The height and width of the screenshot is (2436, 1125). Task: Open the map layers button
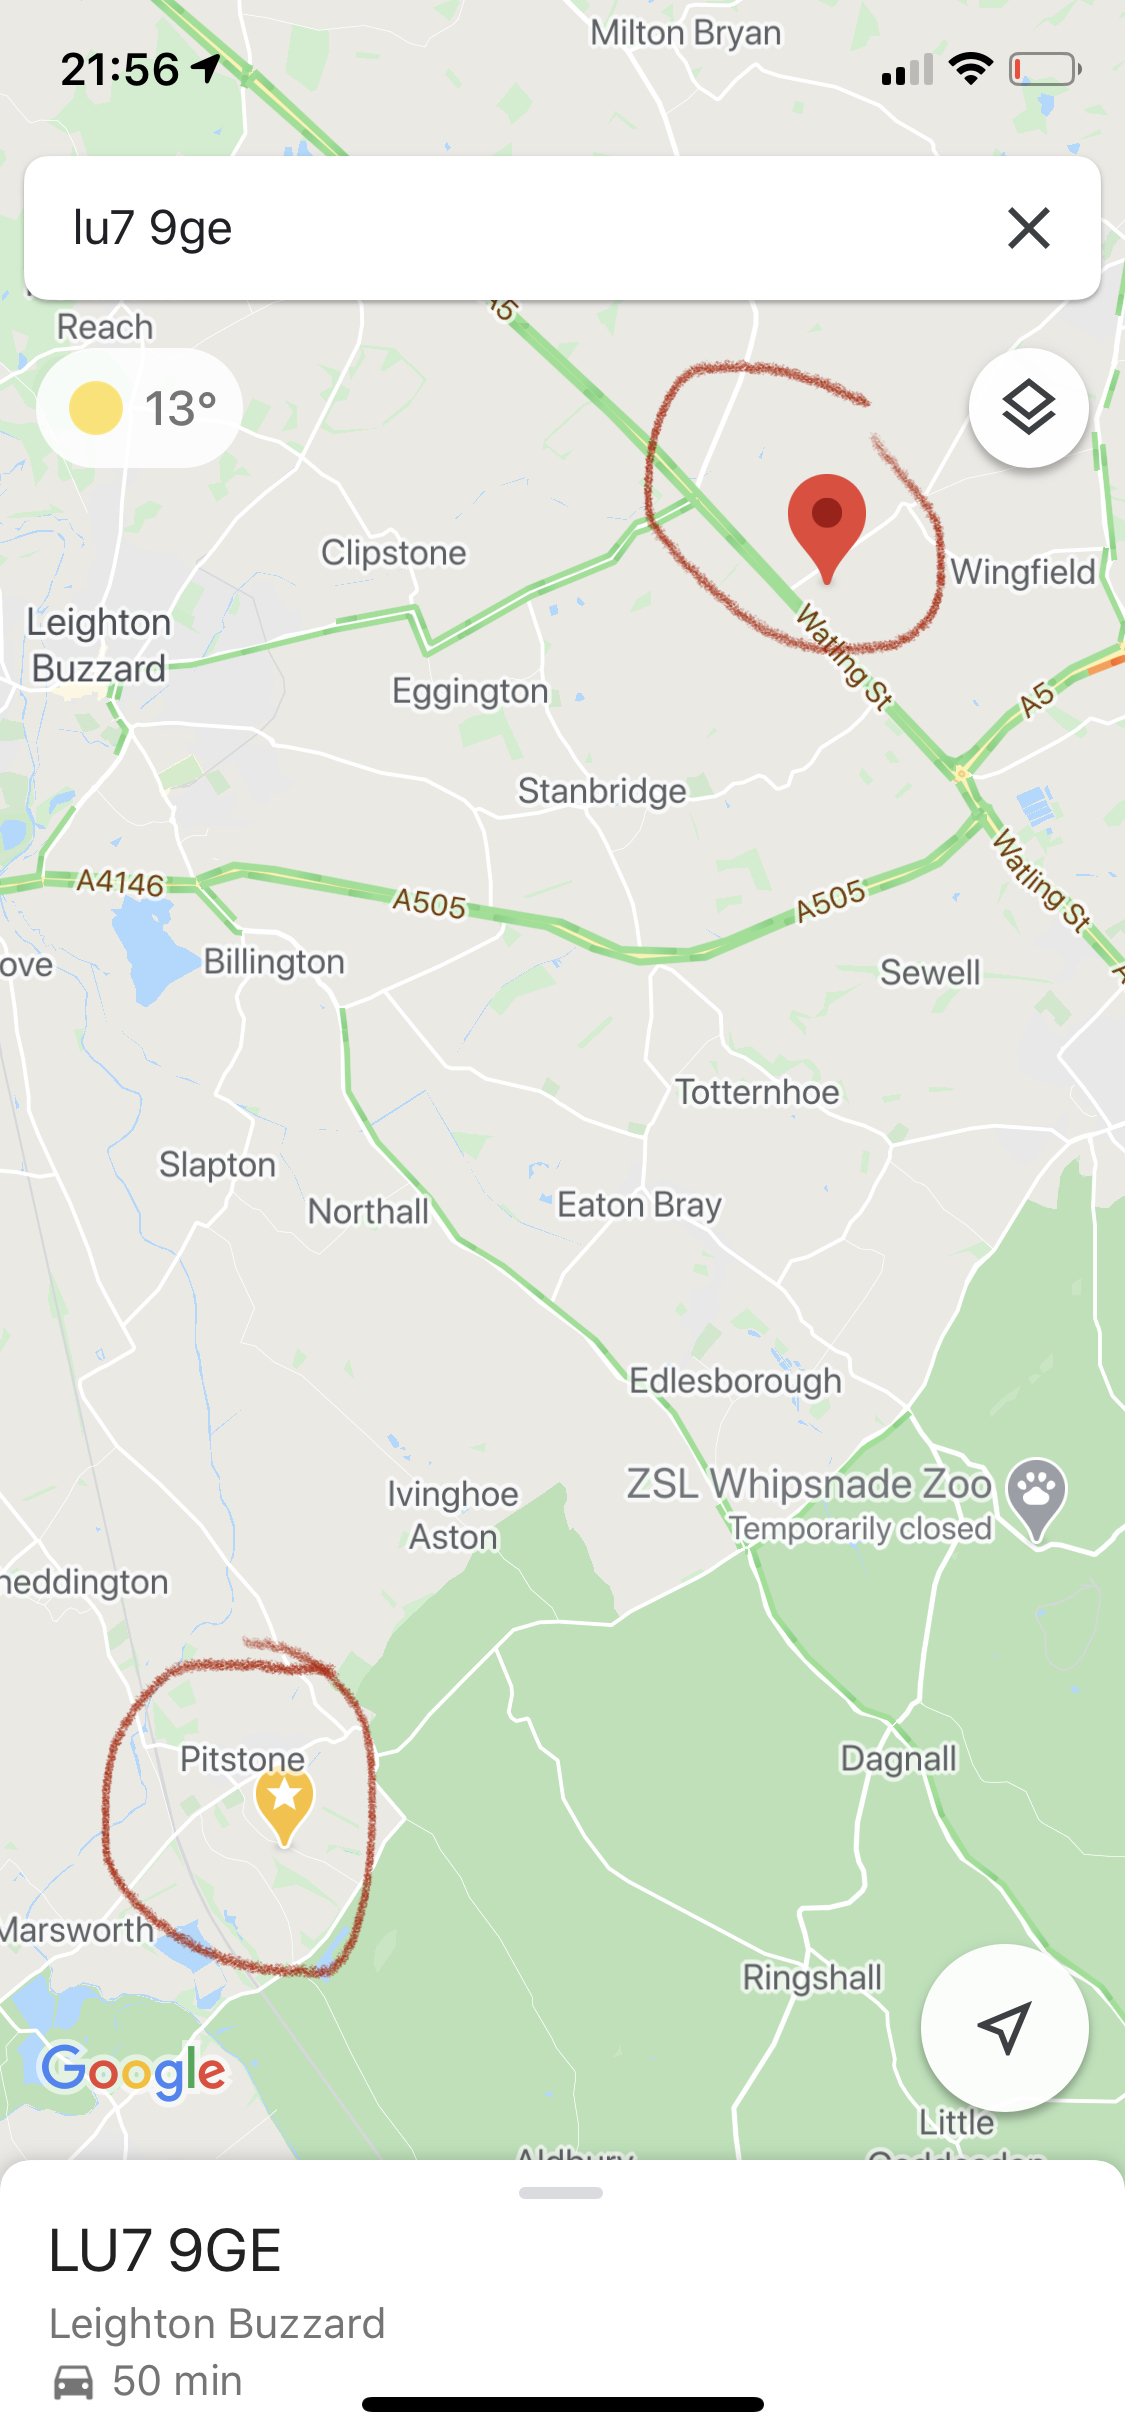pos(1028,408)
